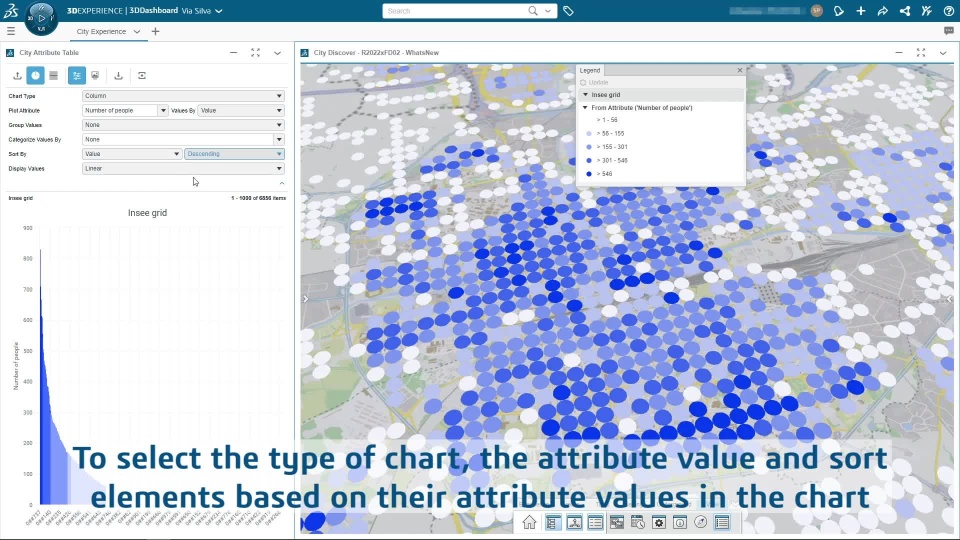The width and height of the screenshot is (960, 540).
Task: Collapse the Insee grid legend section
Action: click(585, 95)
